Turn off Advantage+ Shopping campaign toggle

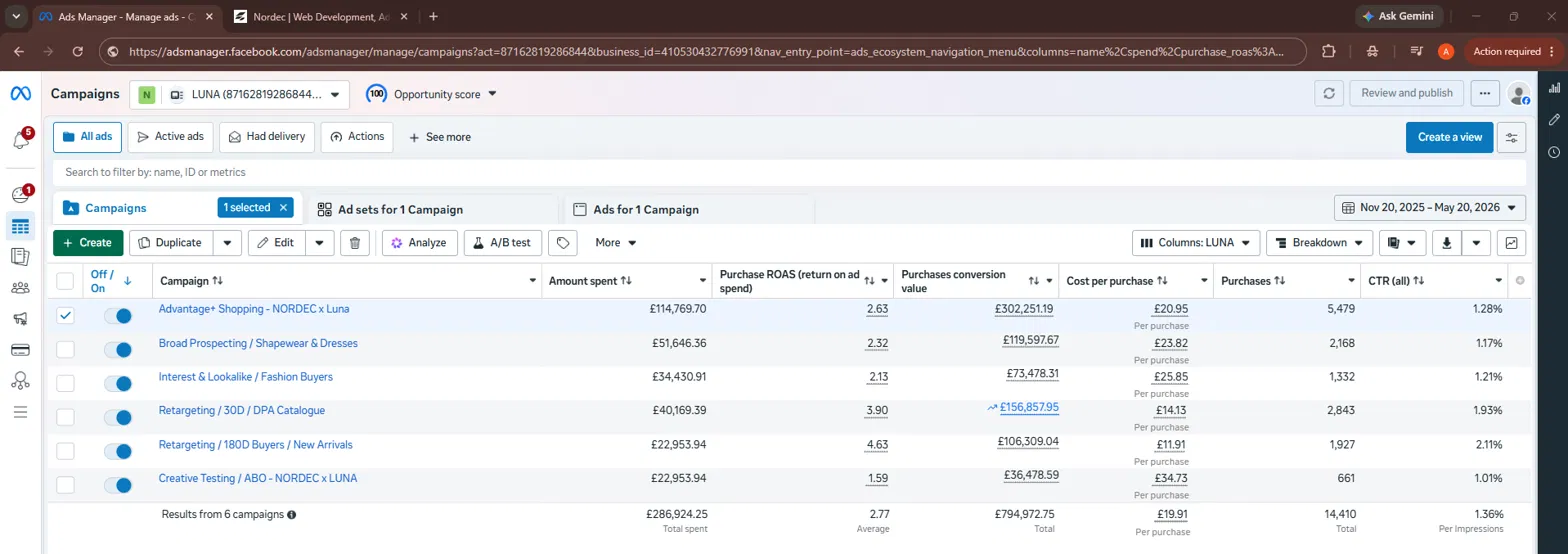118,315
